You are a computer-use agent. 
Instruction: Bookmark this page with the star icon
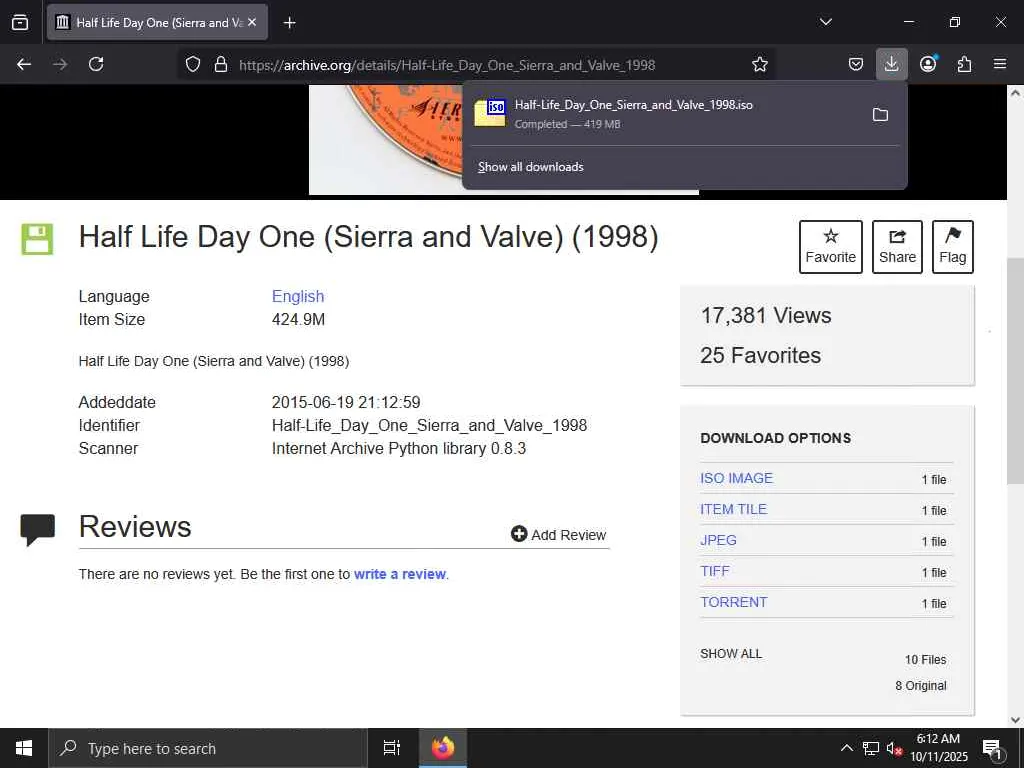coord(760,64)
